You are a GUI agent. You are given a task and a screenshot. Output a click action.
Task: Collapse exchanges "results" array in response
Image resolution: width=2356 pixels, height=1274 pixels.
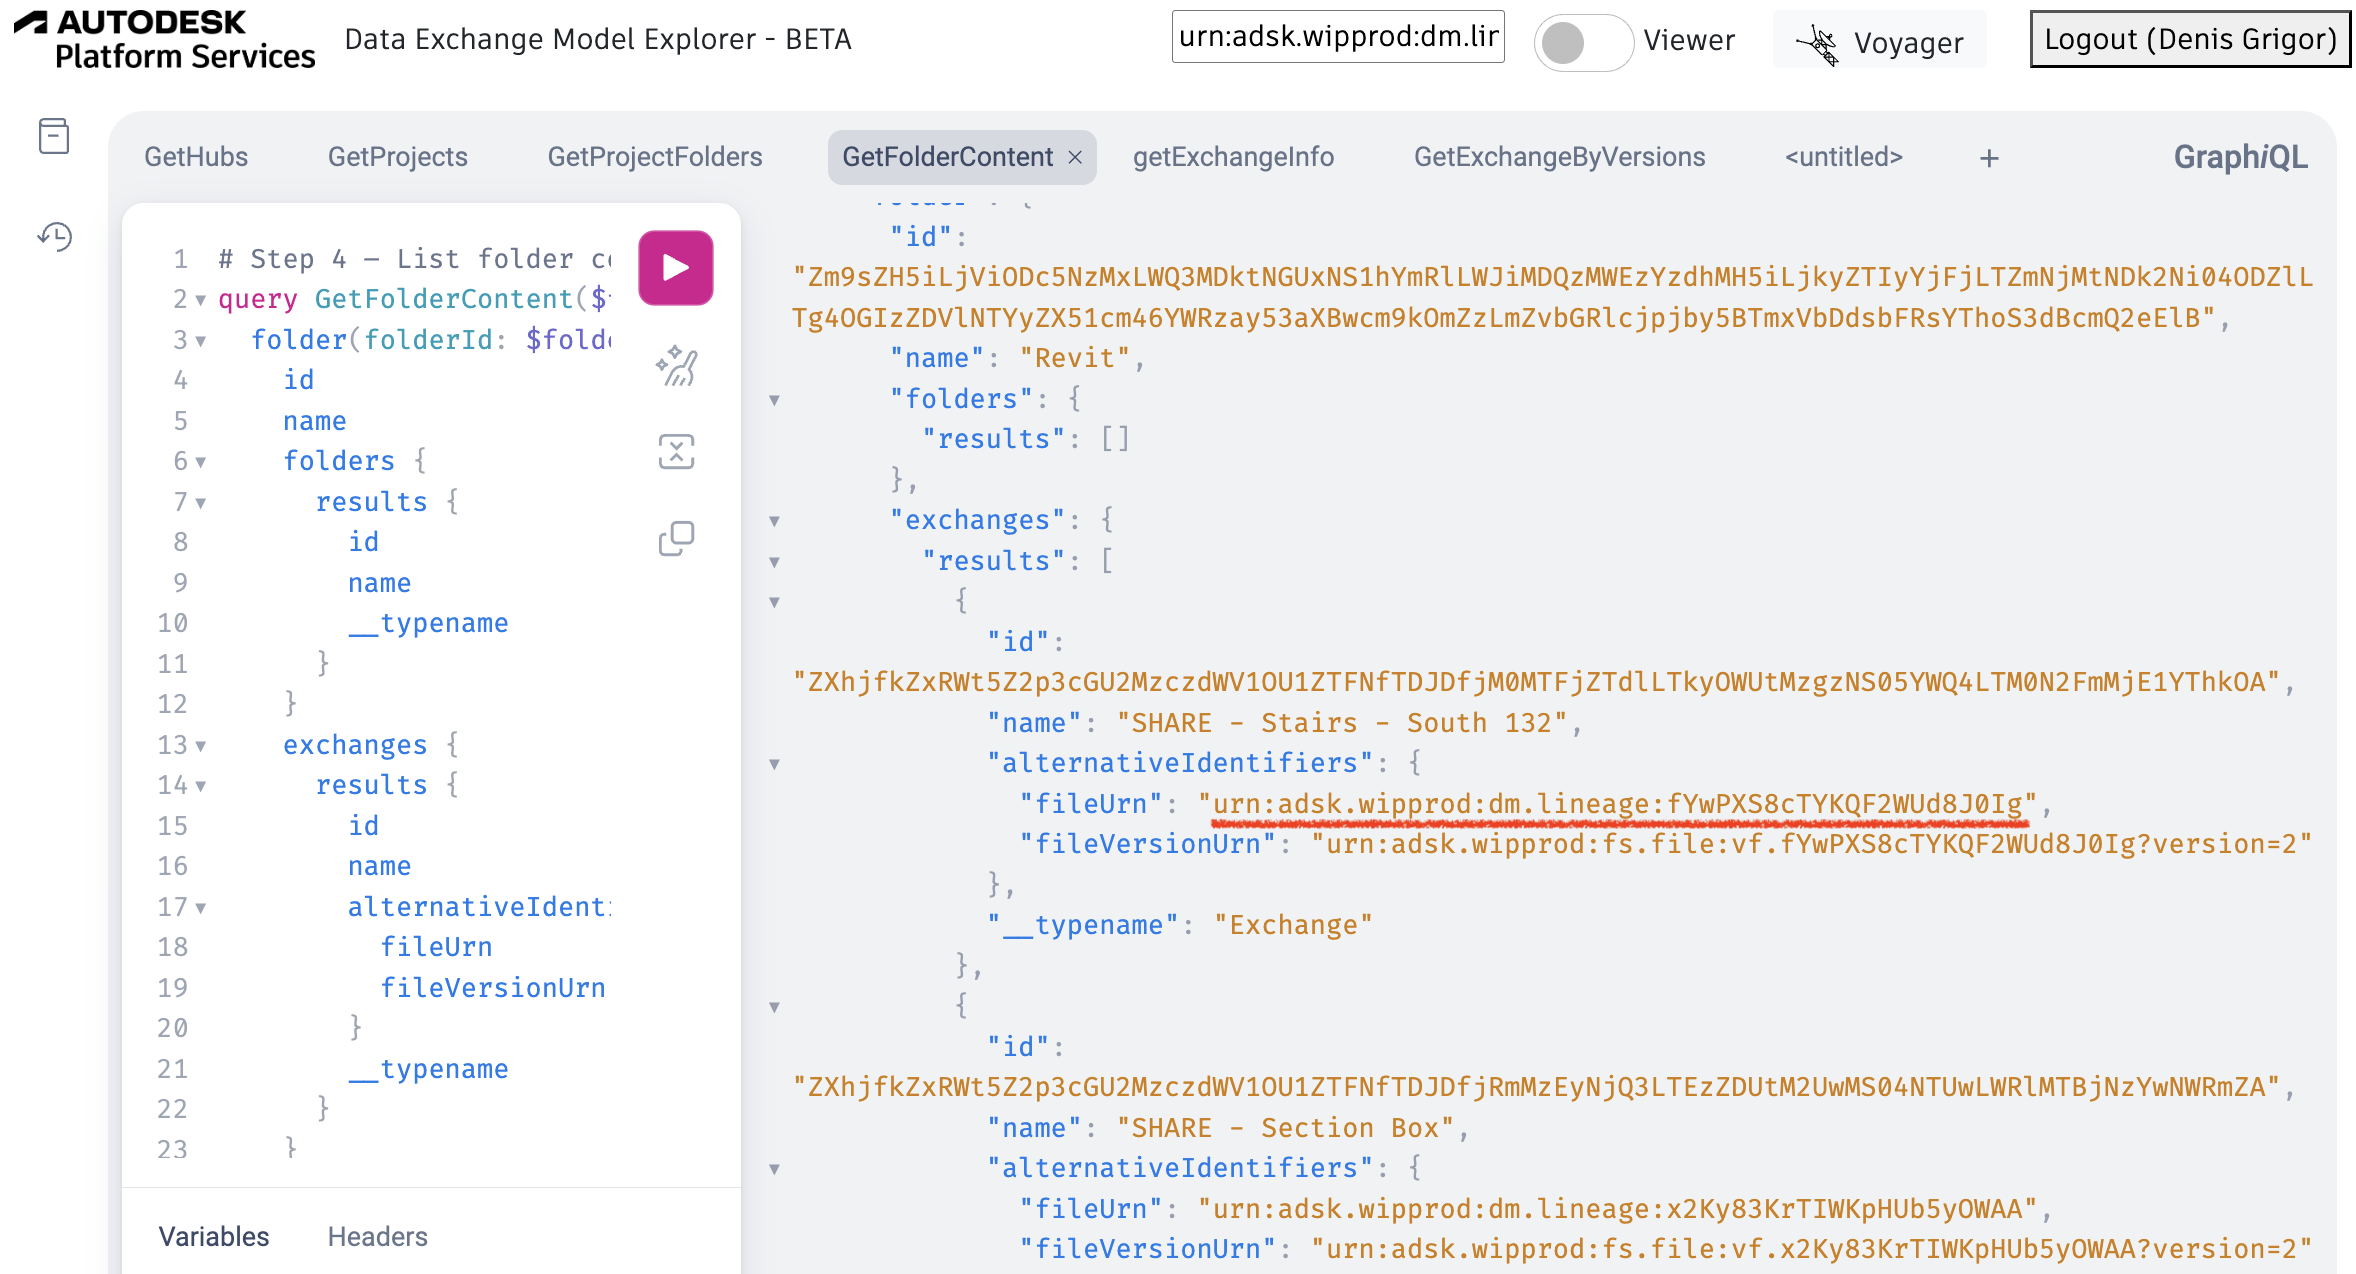click(x=774, y=562)
